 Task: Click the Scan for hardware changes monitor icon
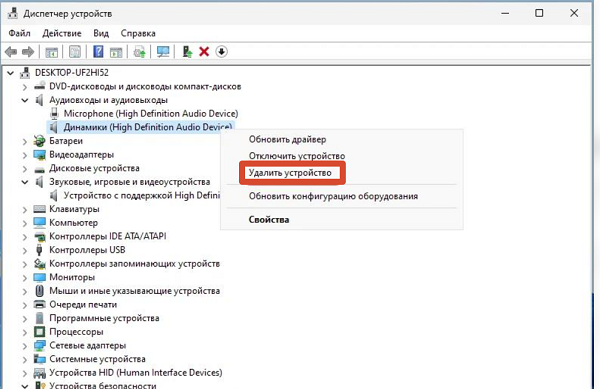pyautogui.click(x=163, y=52)
